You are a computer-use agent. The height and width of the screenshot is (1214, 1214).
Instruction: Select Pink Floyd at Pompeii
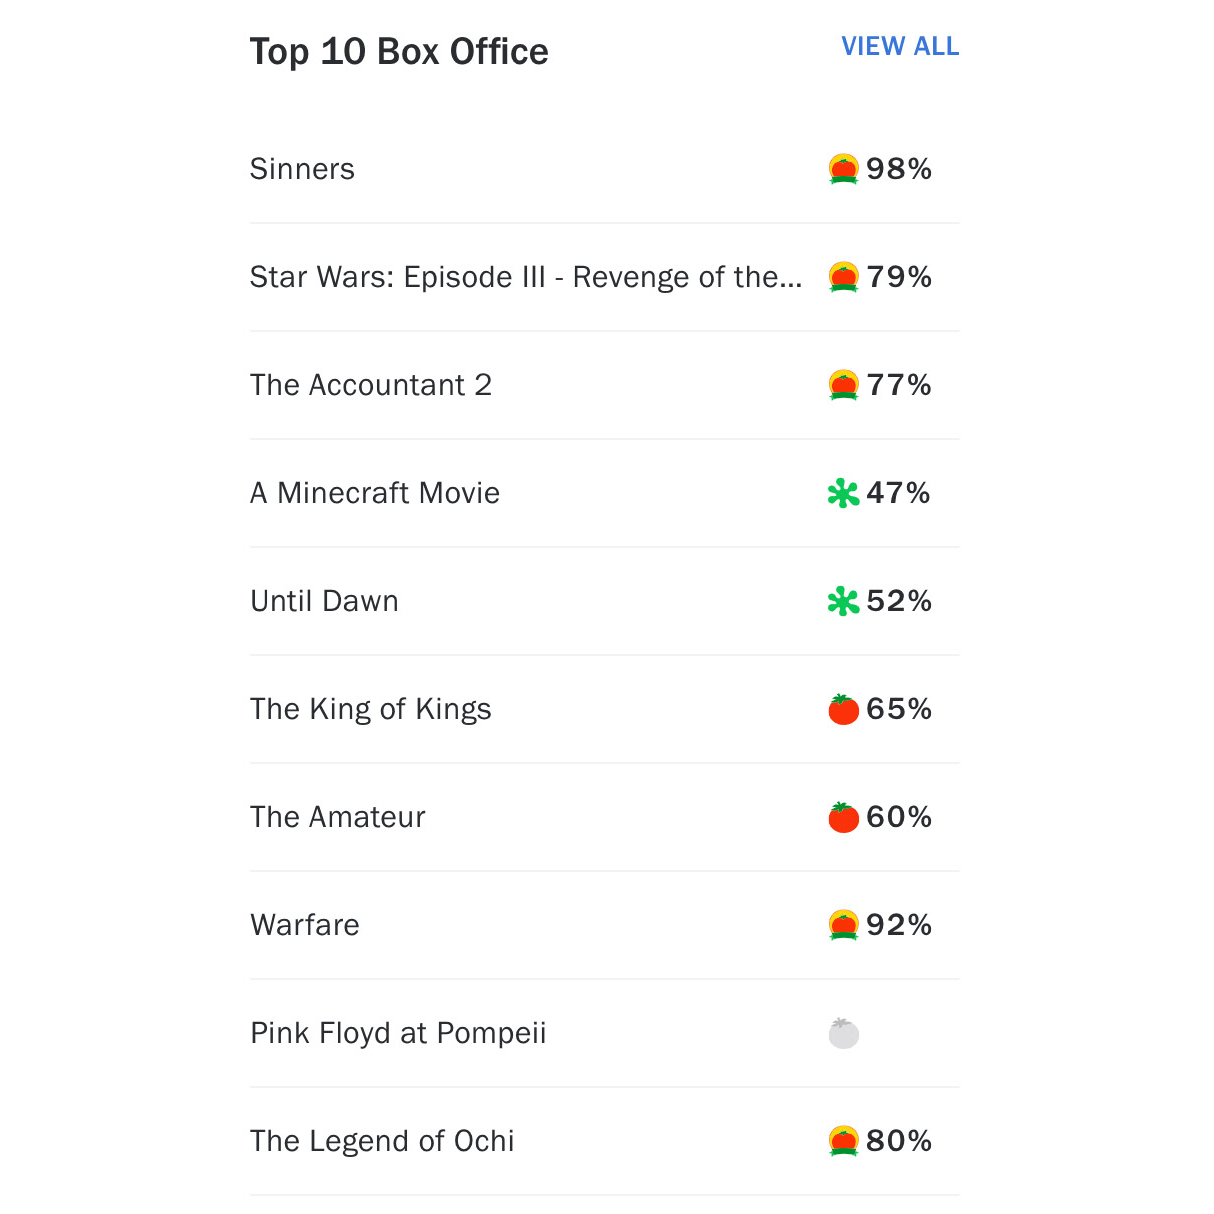pos(398,1033)
